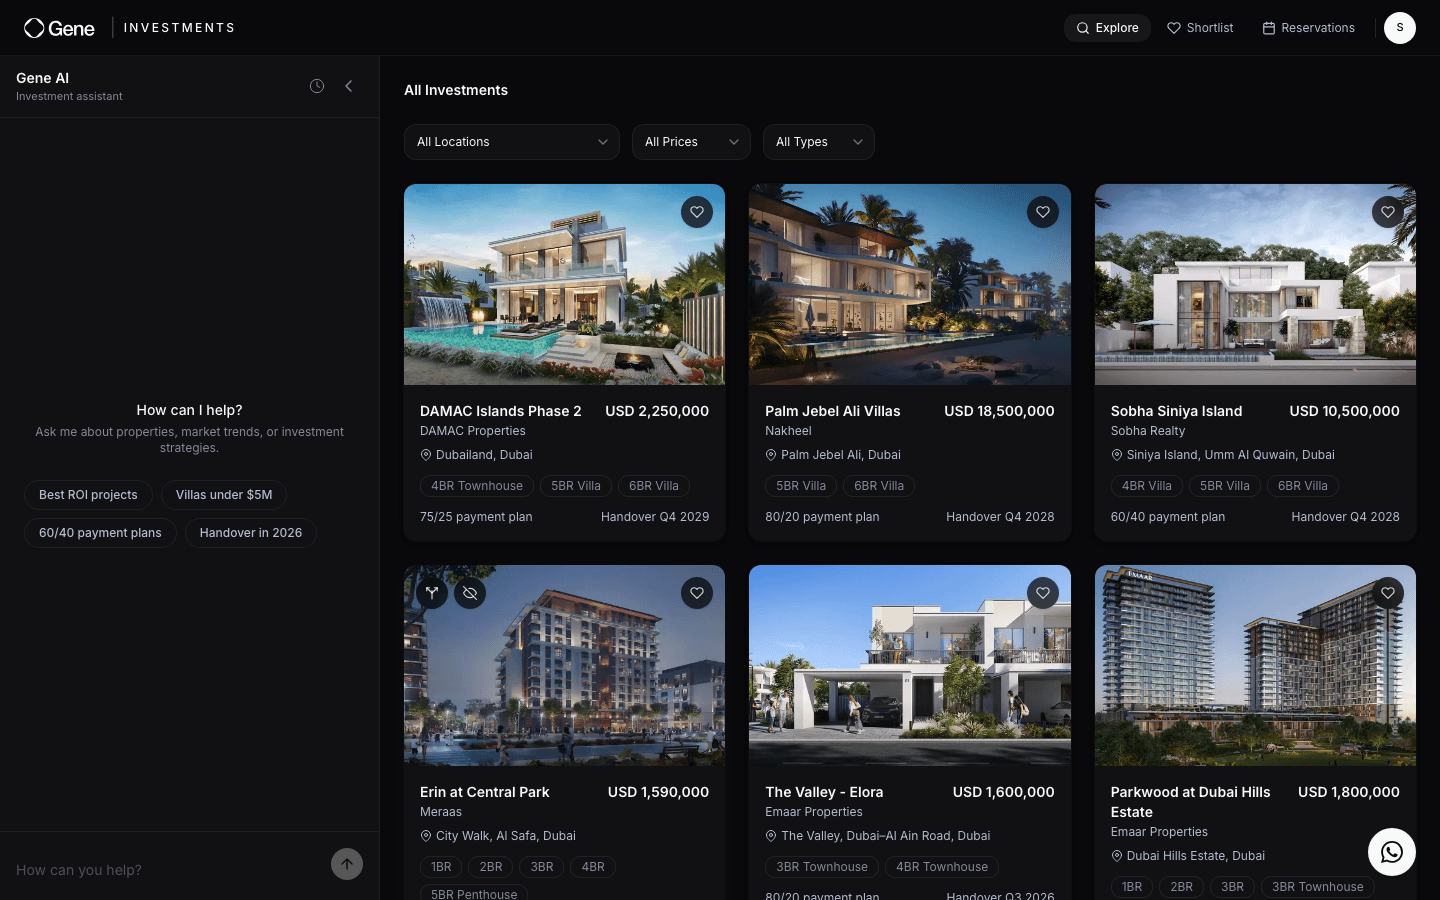The height and width of the screenshot is (900, 1440).
Task: Open your account avatar menu
Action: coord(1400,28)
